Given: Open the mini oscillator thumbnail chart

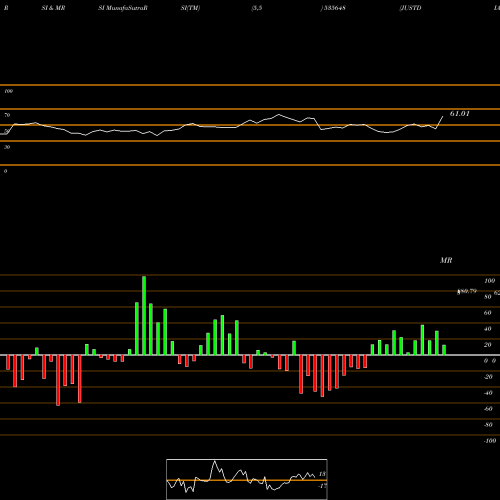Looking at the screenshot, I should click(x=247, y=479).
